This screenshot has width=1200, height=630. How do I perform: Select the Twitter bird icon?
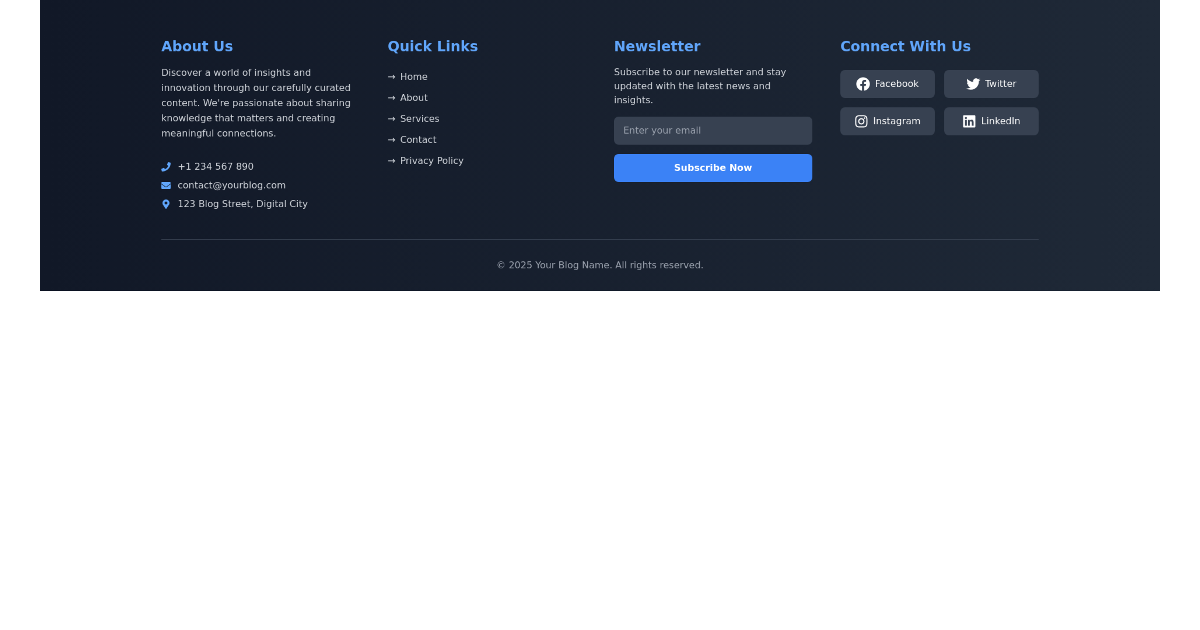(972, 84)
